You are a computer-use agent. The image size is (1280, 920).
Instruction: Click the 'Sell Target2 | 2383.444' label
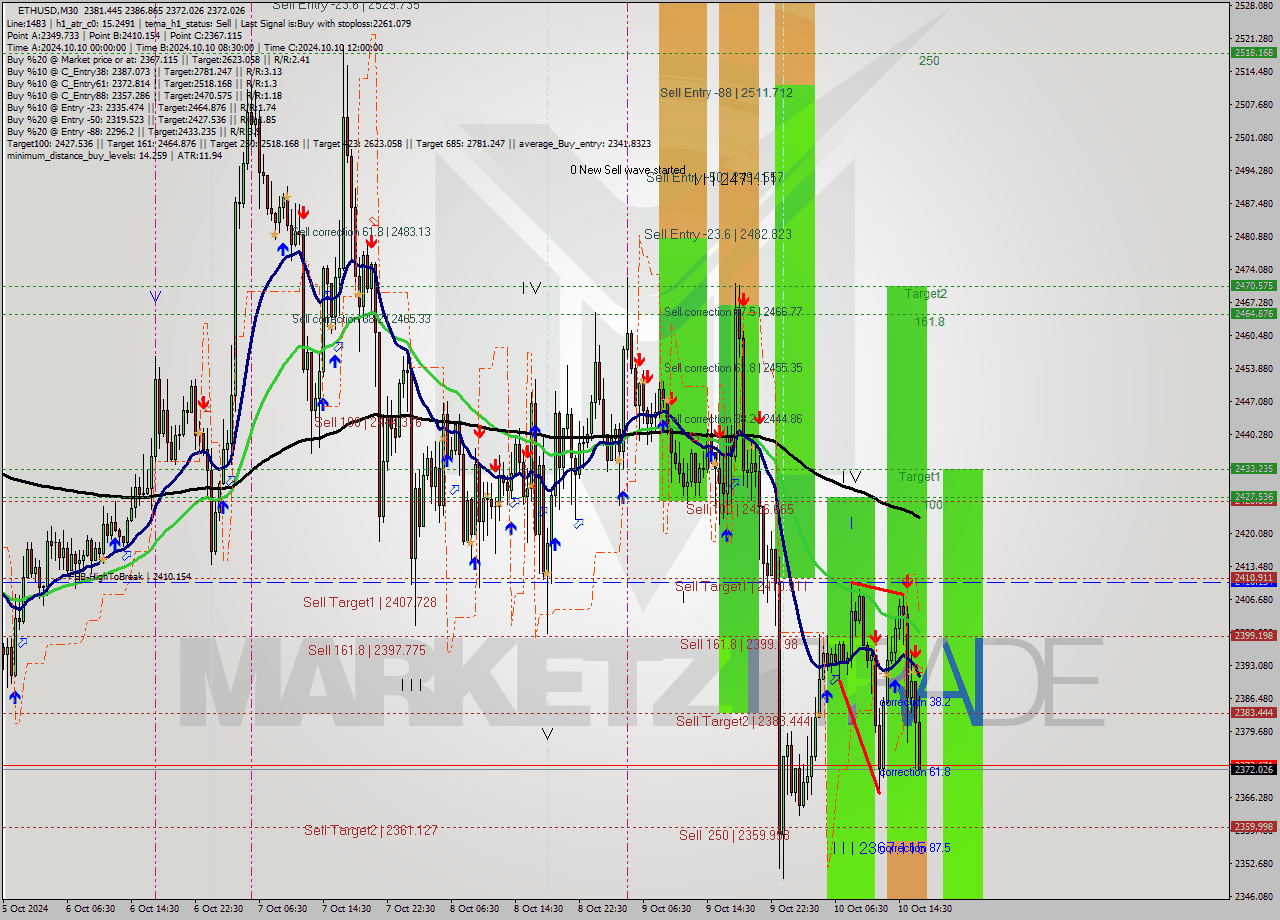[x=742, y=721]
